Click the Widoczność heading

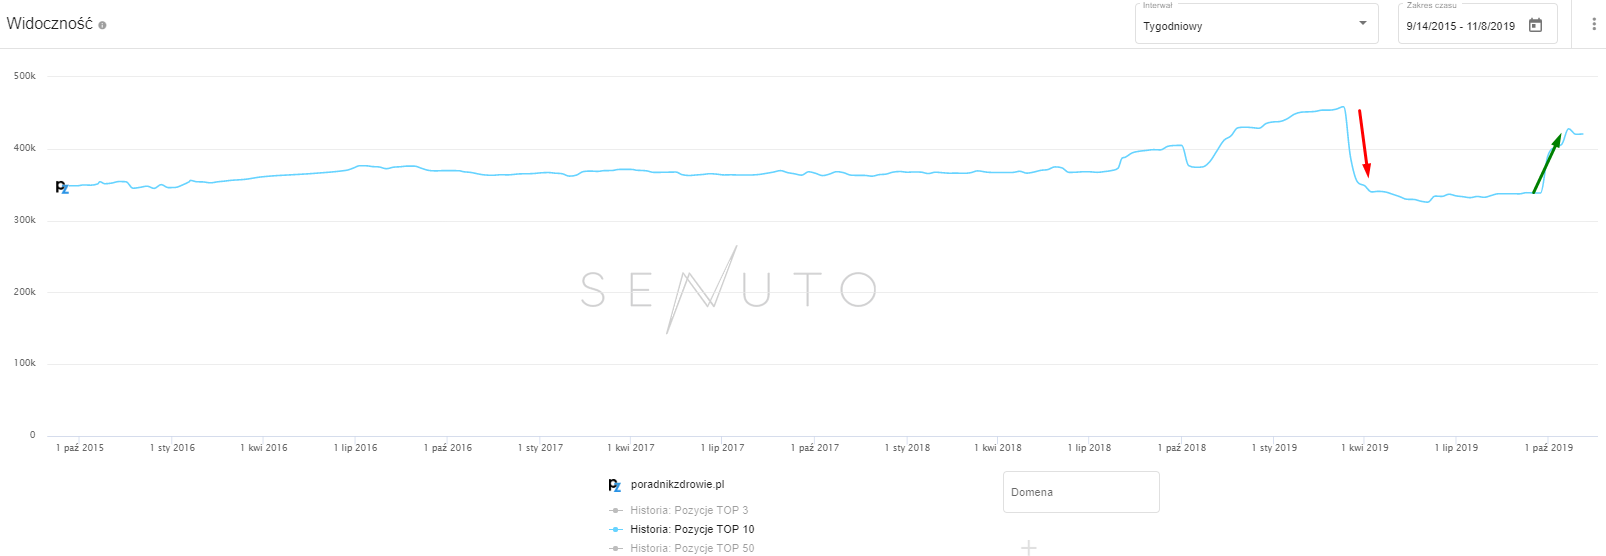coord(49,24)
